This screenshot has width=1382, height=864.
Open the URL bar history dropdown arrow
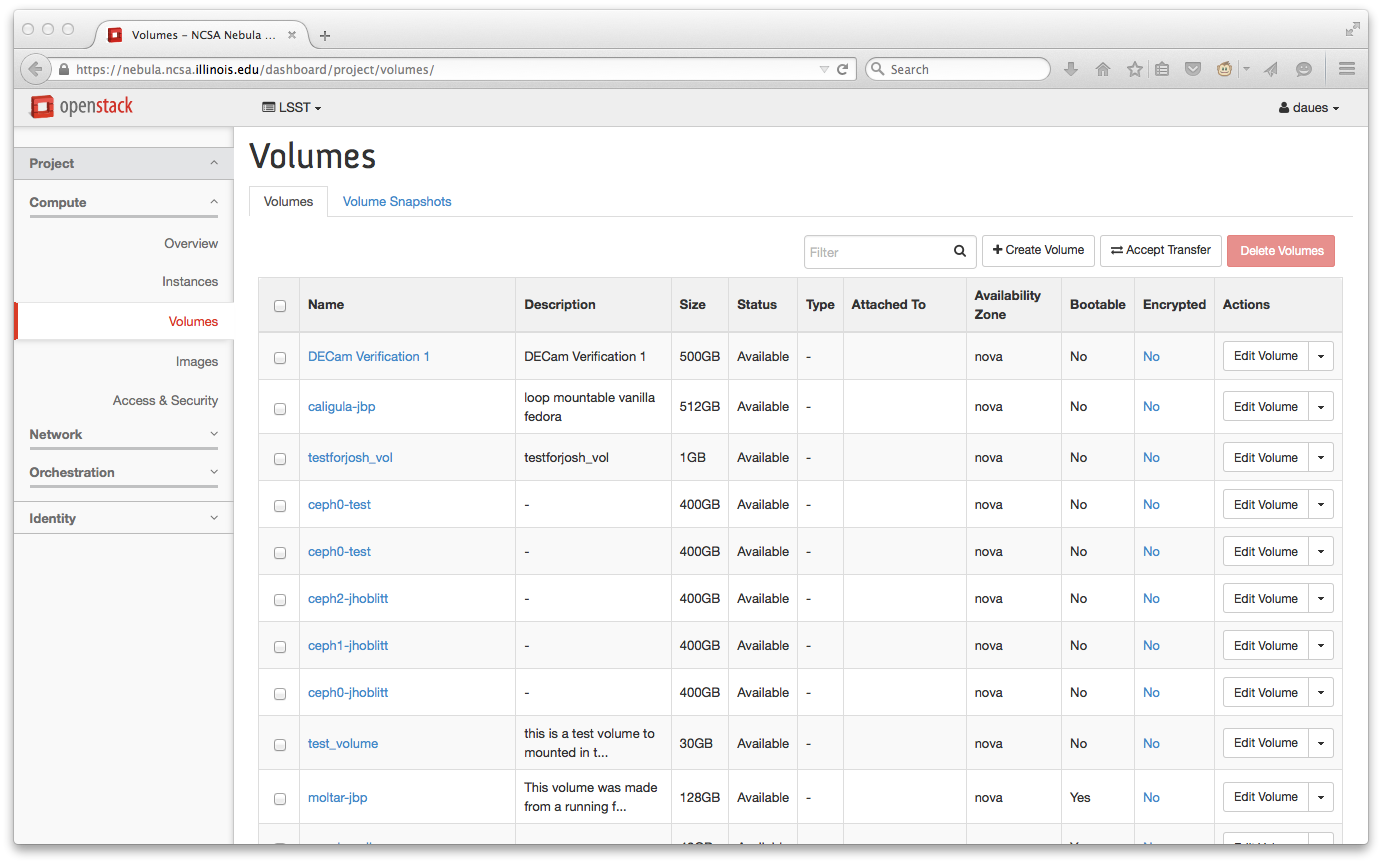coord(824,69)
